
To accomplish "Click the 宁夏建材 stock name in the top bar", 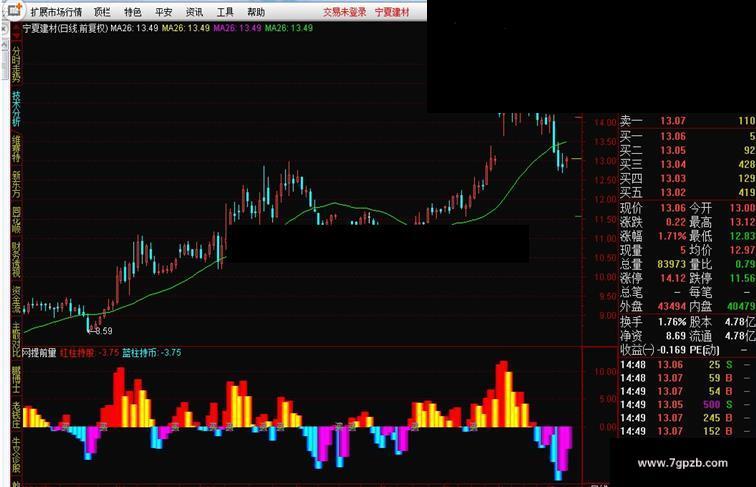I will pyautogui.click(x=392, y=12).
